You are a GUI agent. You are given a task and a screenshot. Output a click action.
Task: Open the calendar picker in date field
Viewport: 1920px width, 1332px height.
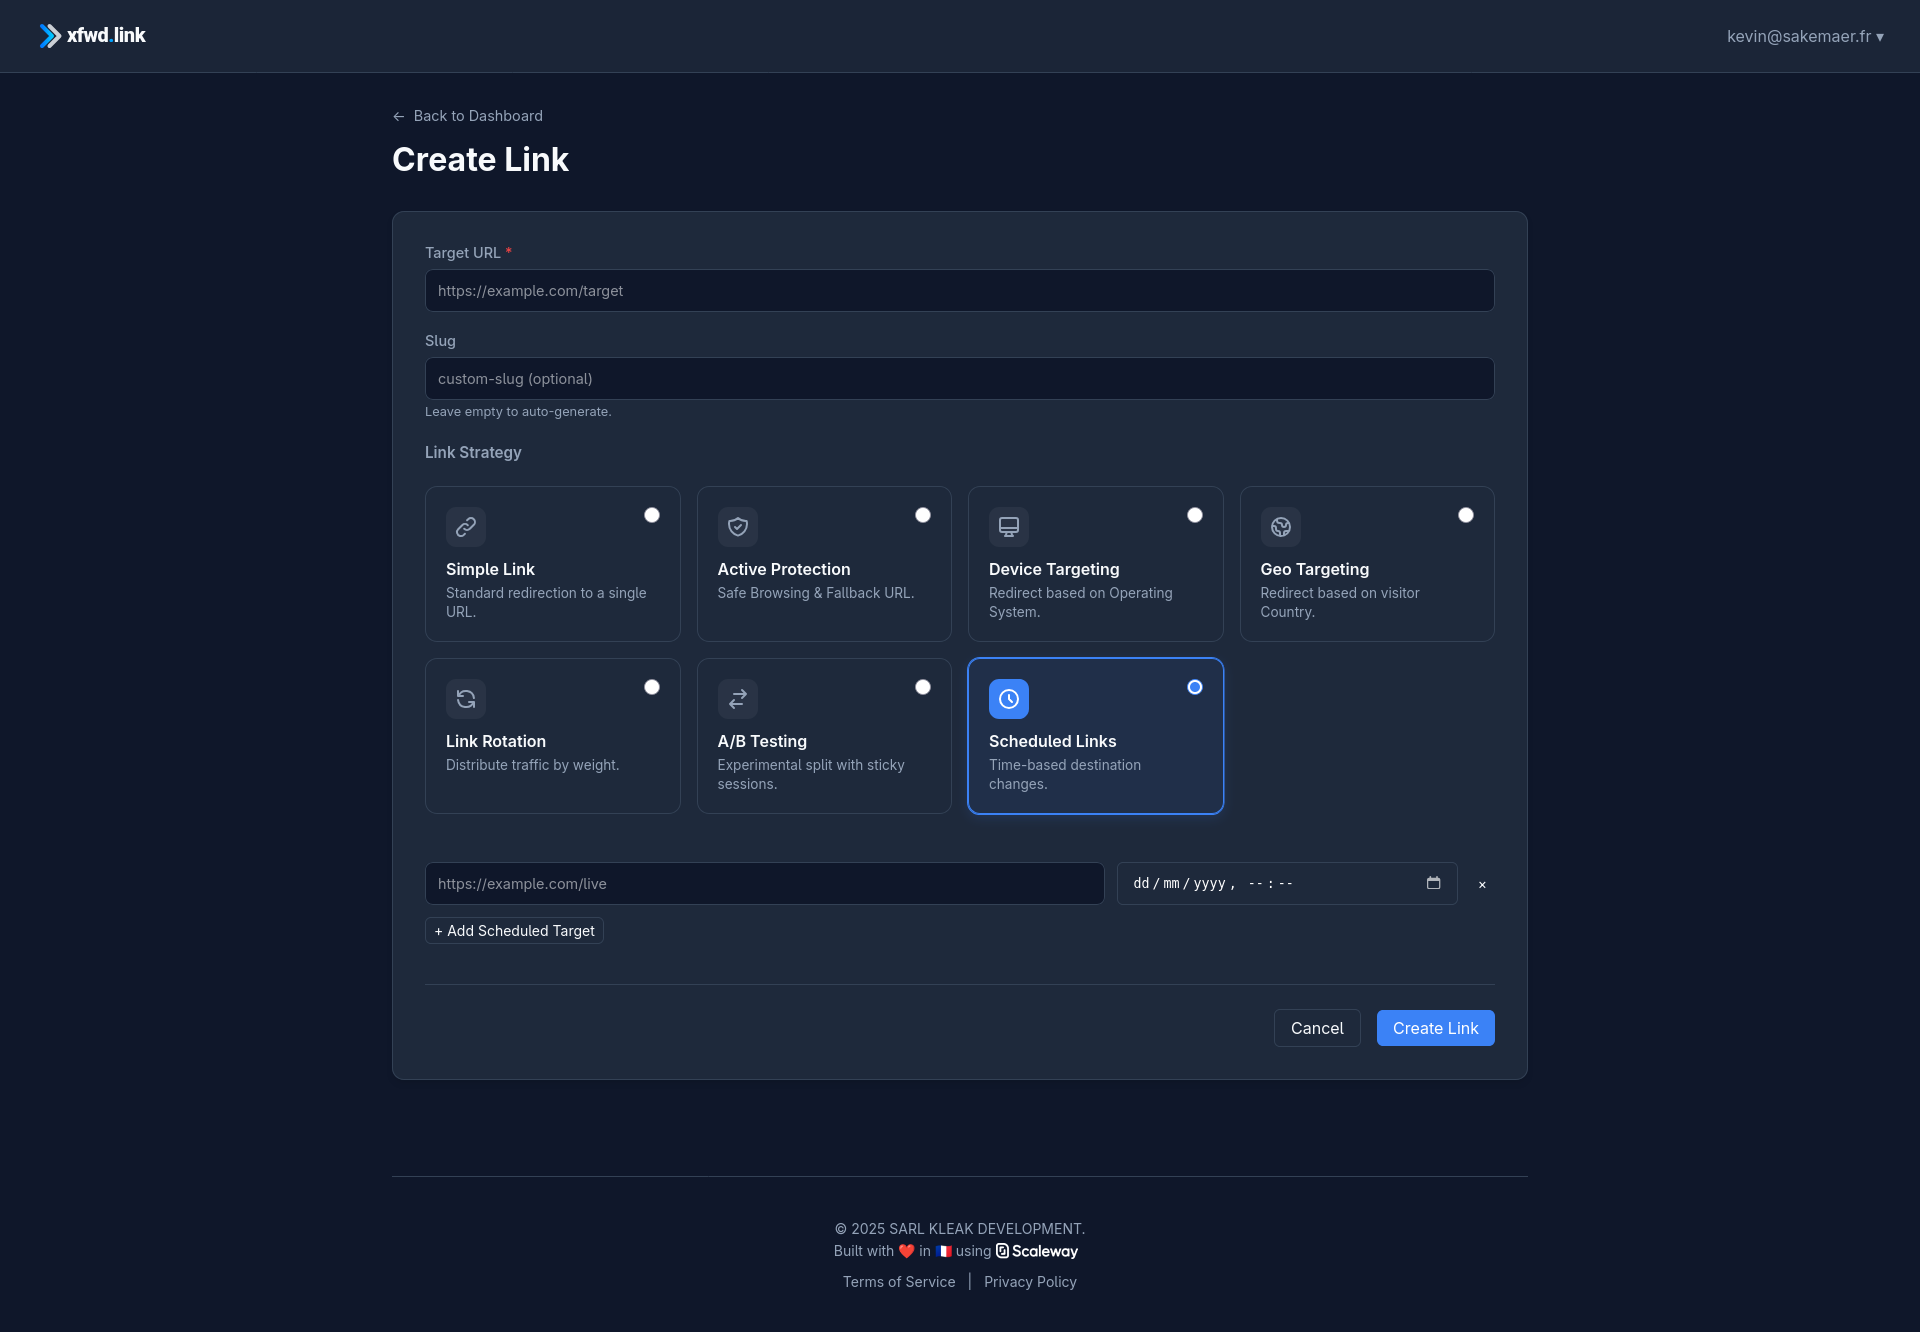coord(1433,883)
